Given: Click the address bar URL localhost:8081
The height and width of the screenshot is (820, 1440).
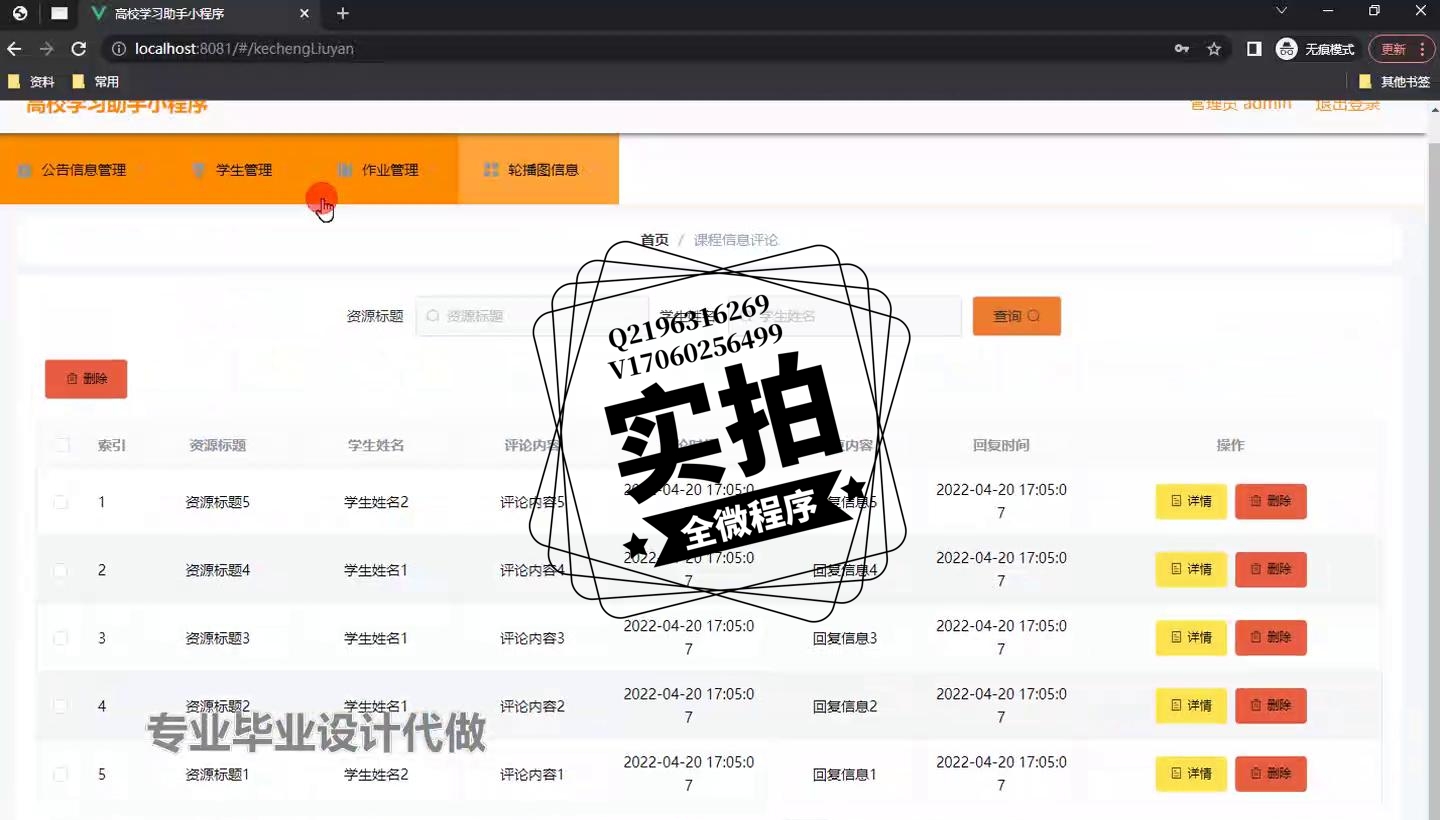Looking at the screenshot, I should [x=244, y=49].
